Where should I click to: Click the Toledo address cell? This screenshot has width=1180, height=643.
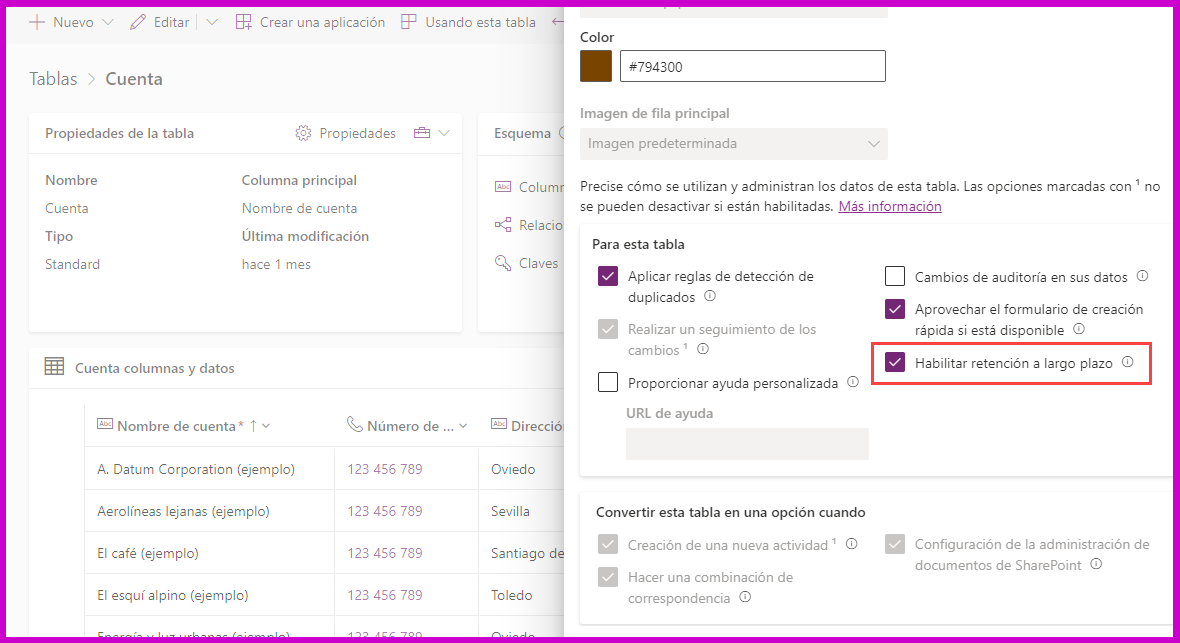tap(512, 596)
